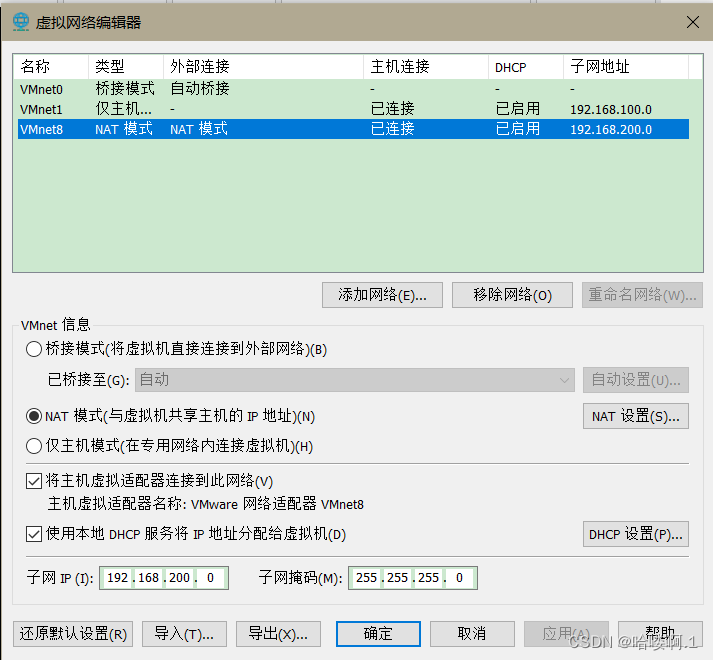Click the 子网地址 column header
The image size is (713, 660).
(x=626, y=67)
